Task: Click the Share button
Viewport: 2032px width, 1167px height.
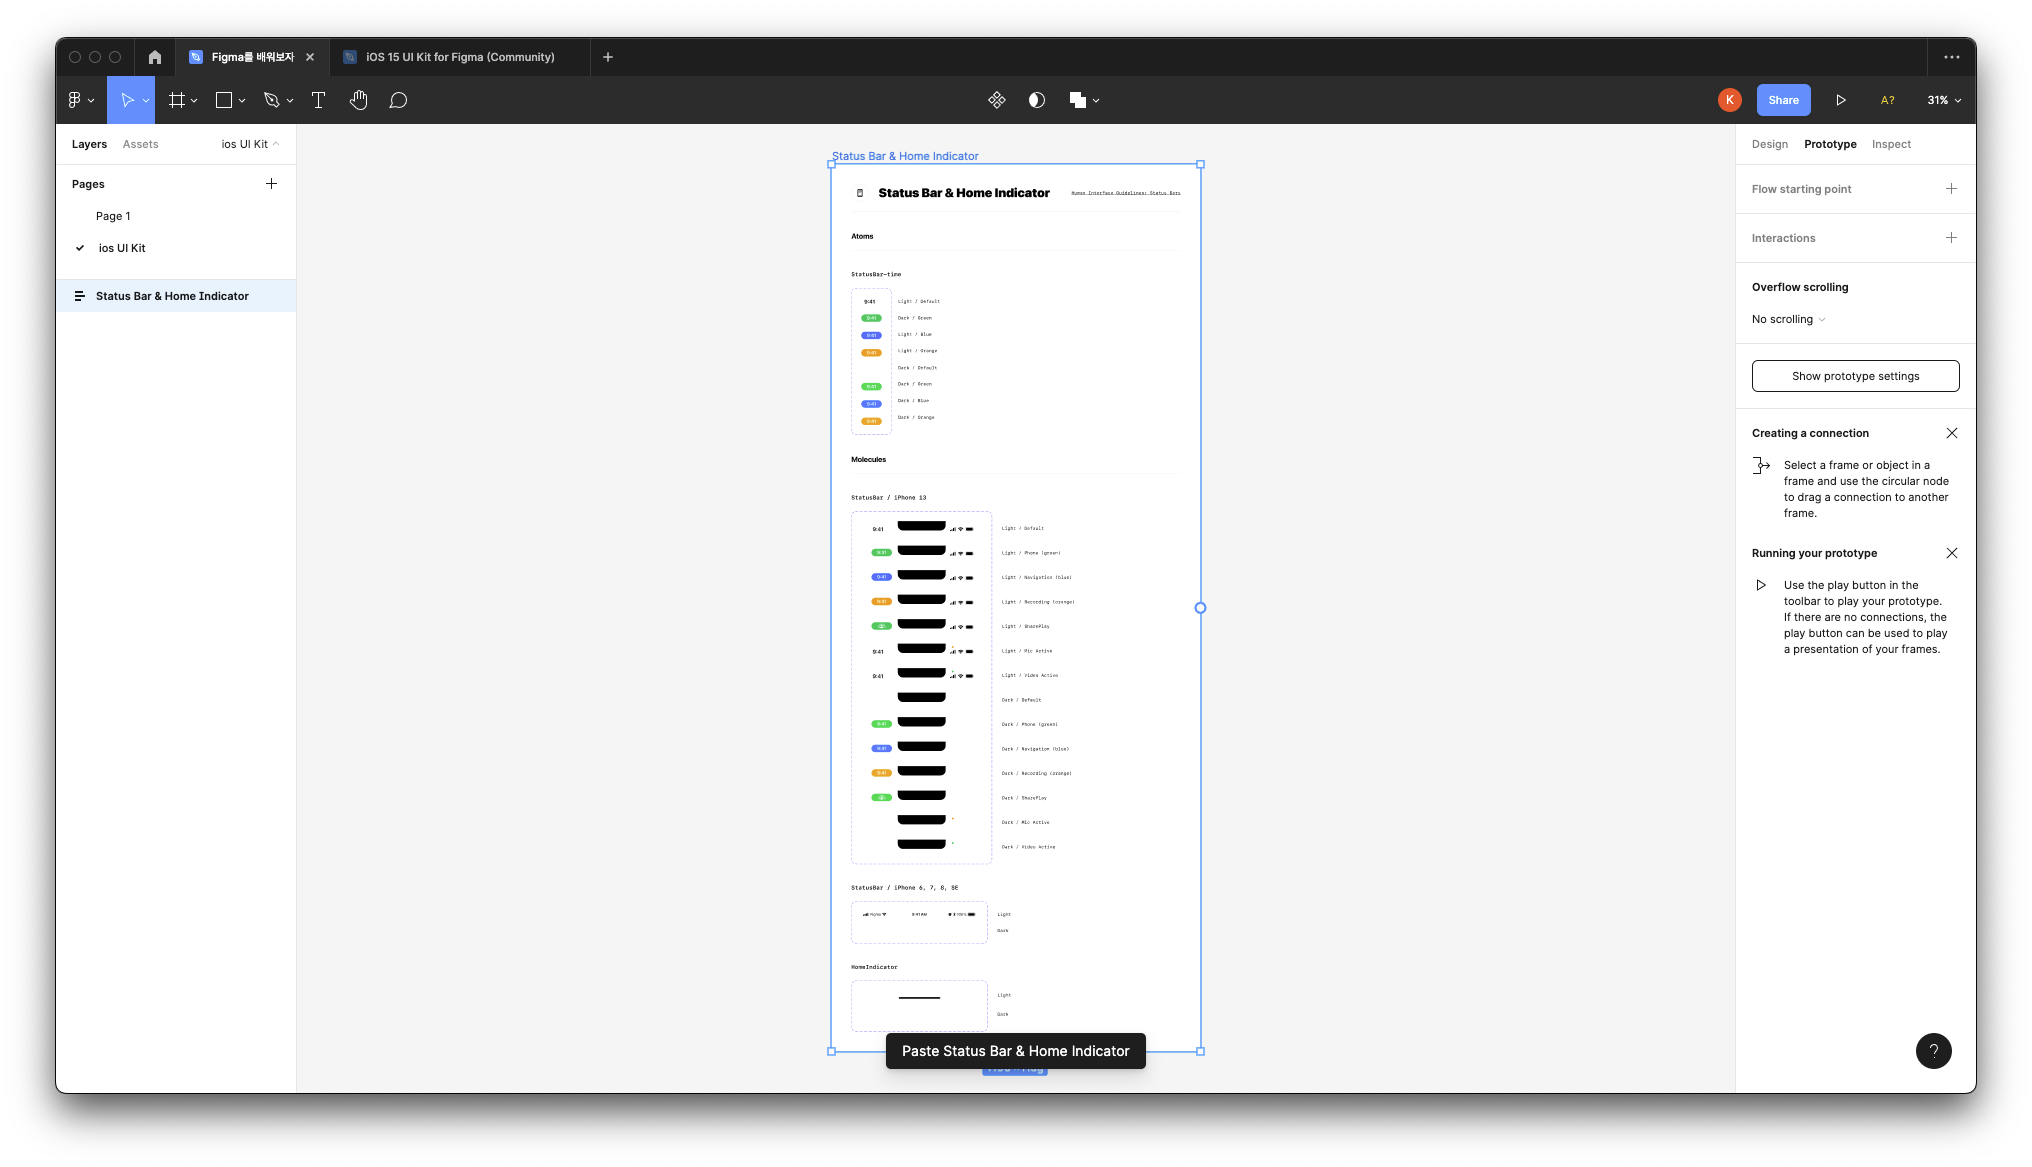Action: [1783, 100]
